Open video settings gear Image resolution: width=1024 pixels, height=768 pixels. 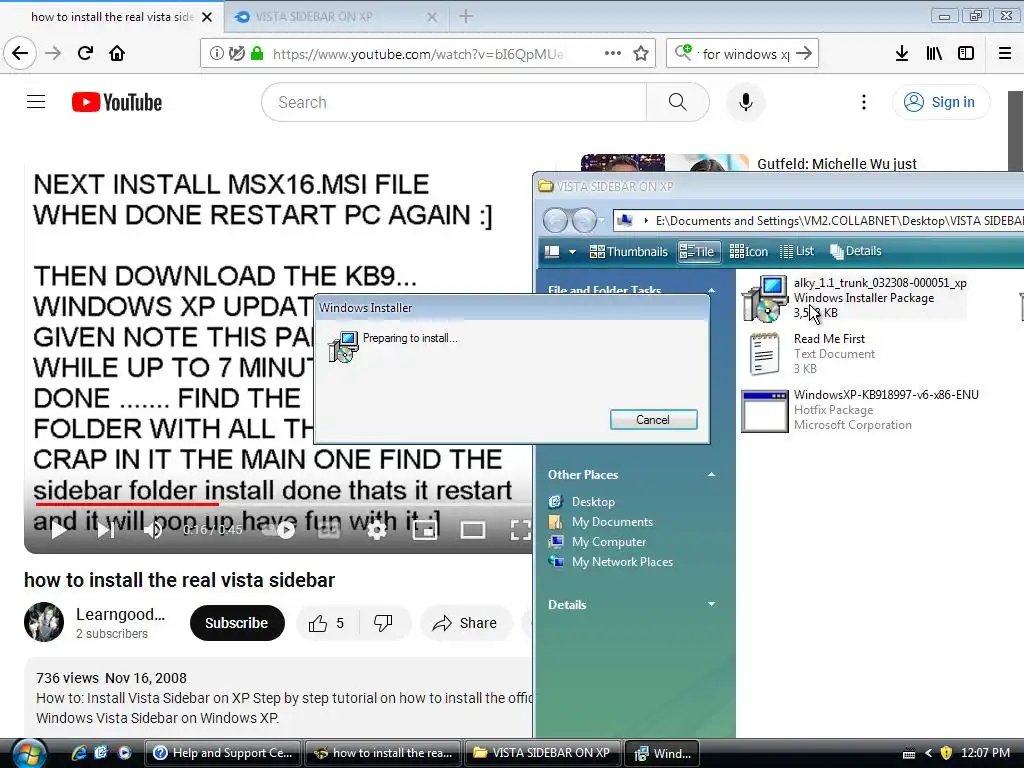pyautogui.click(x=376, y=530)
